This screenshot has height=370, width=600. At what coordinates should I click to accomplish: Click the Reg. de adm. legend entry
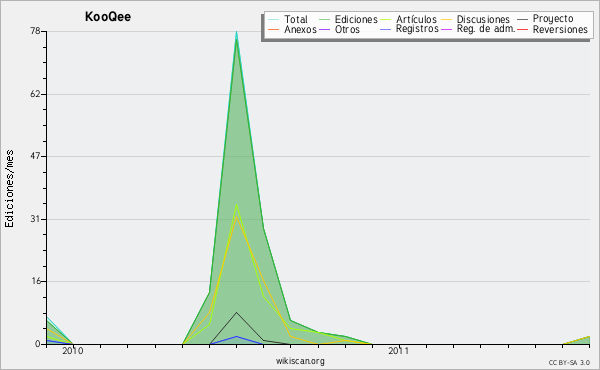pos(486,29)
